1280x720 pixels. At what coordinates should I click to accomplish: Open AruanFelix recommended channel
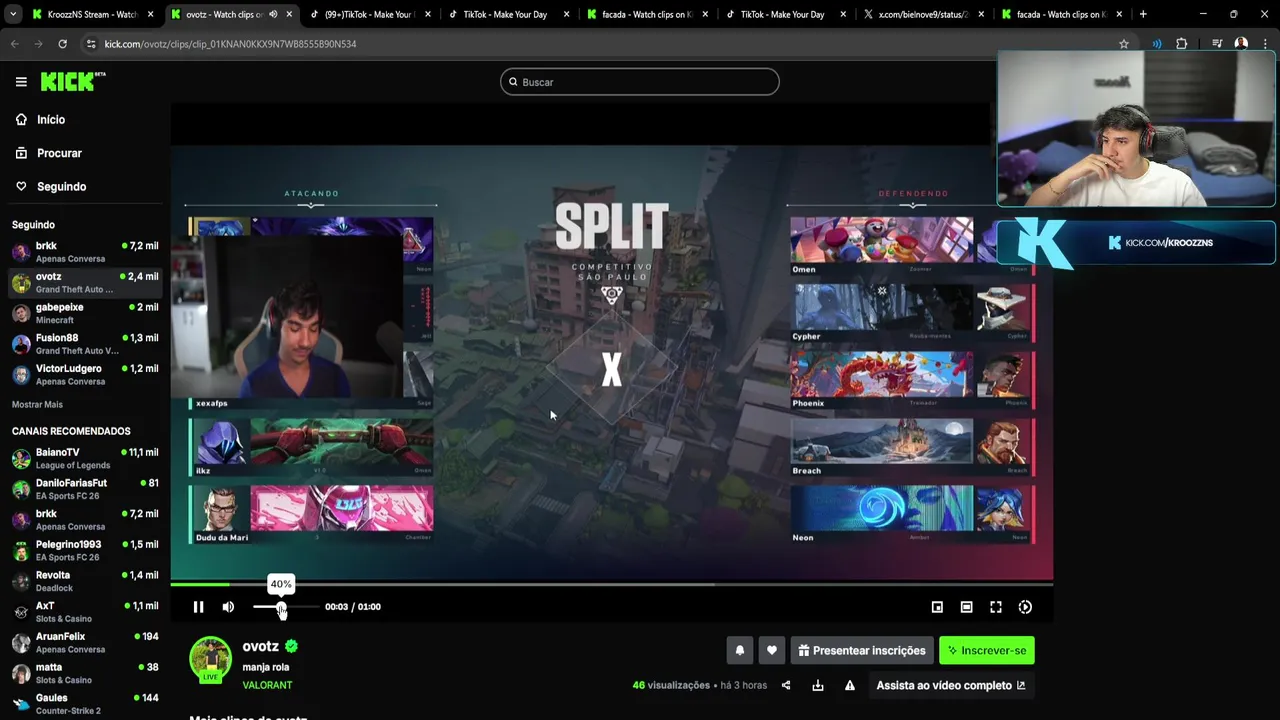tap(84, 642)
